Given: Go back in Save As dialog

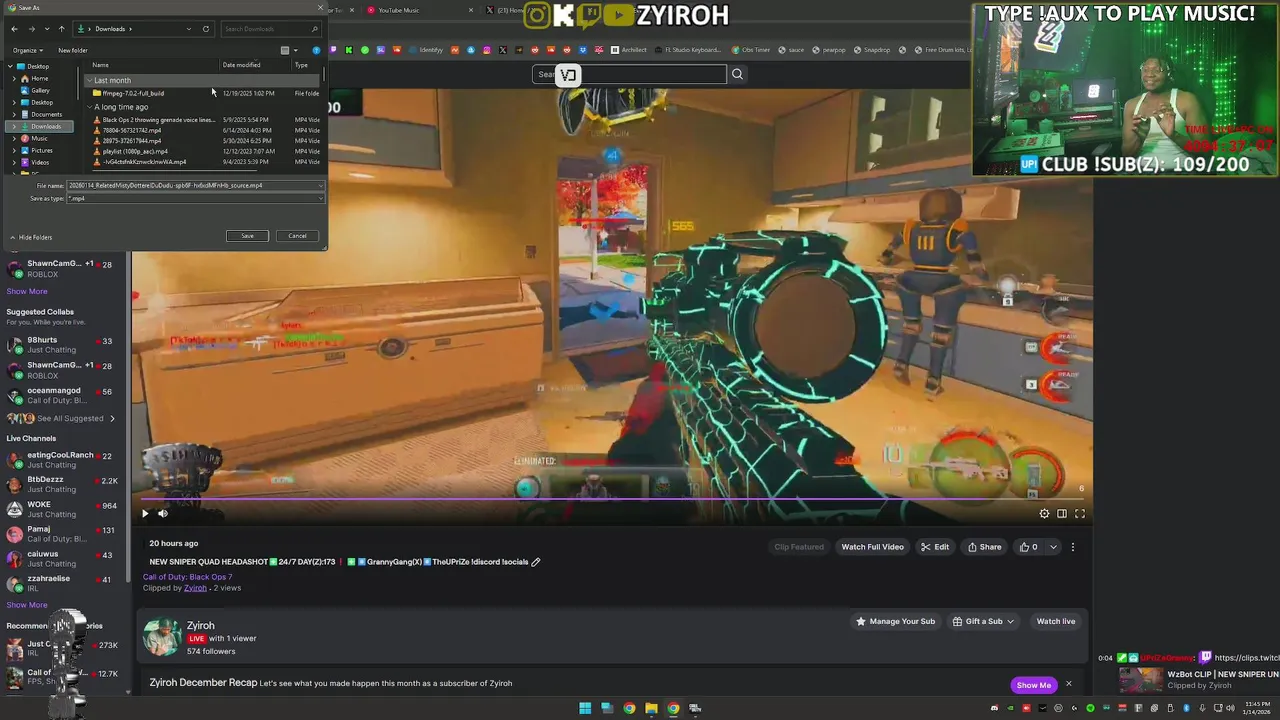Looking at the screenshot, I should coord(14,29).
